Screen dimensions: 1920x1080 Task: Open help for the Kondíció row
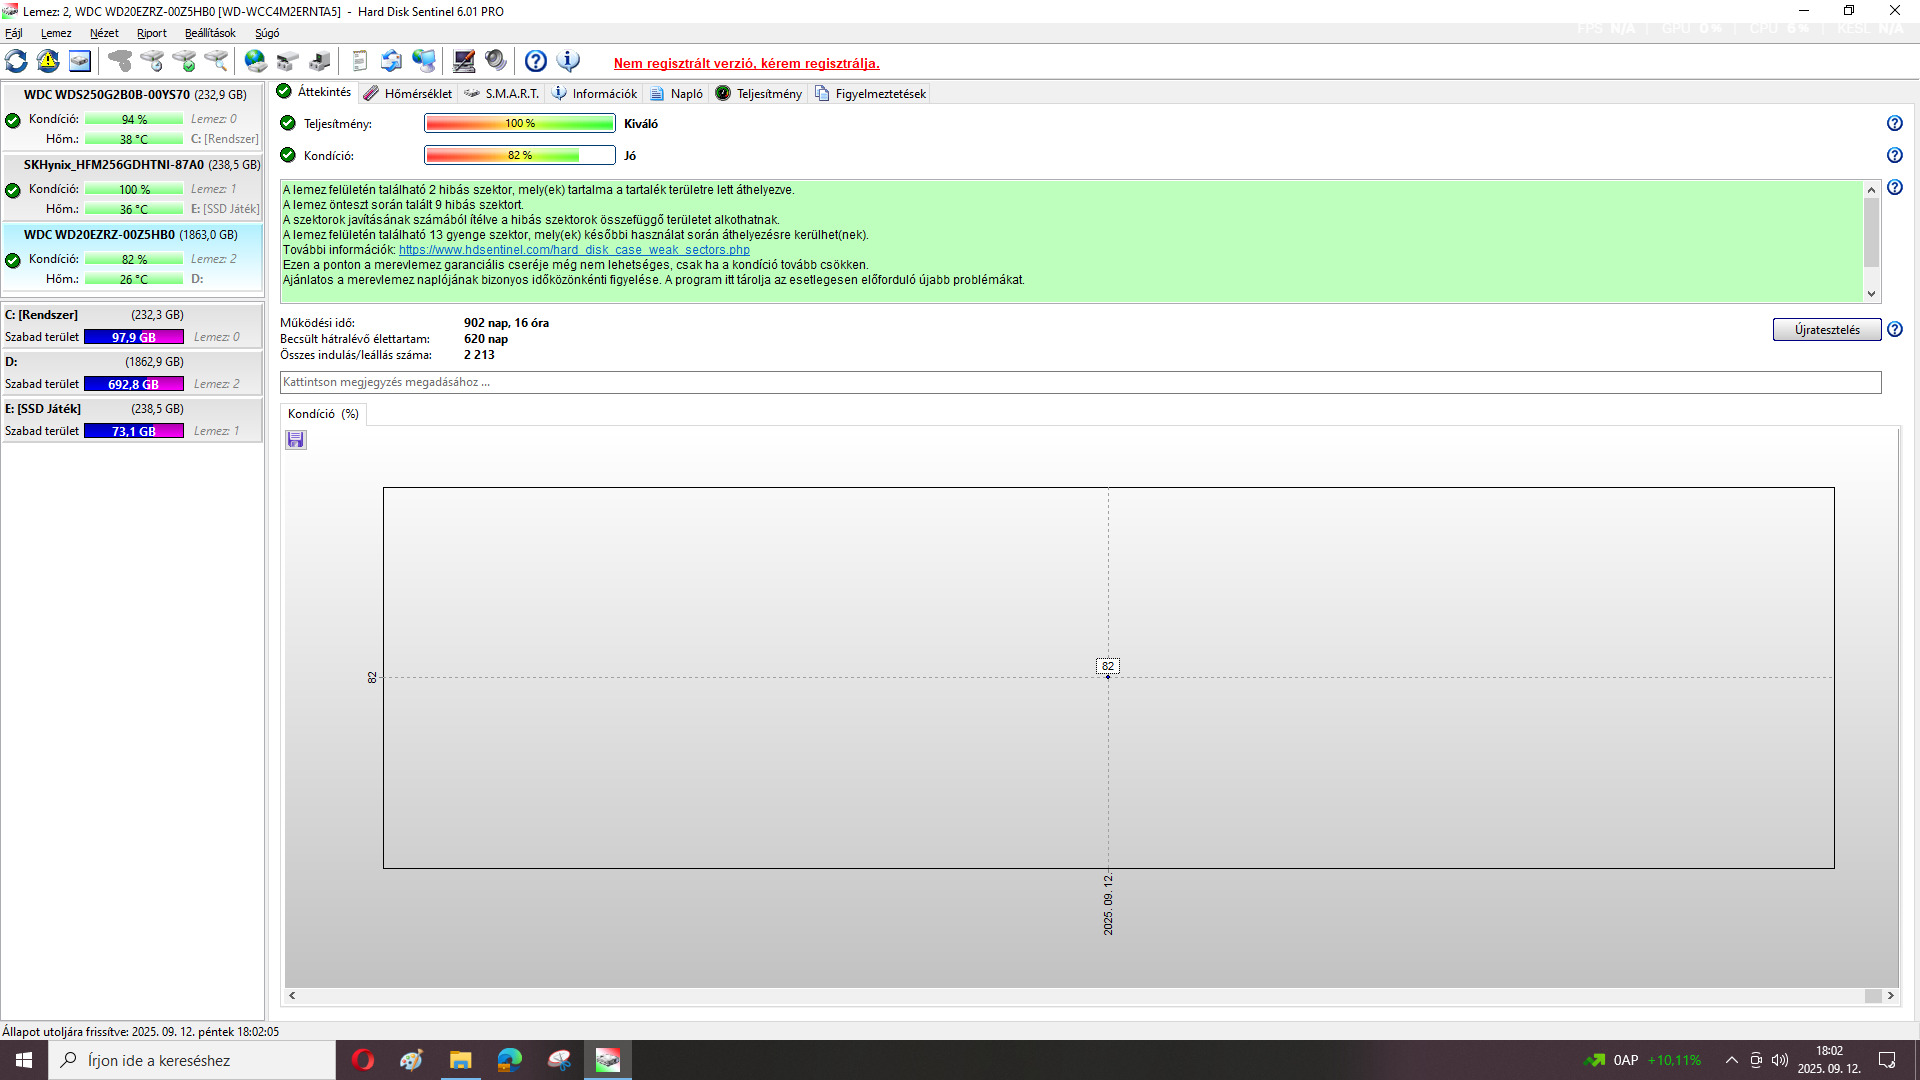click(x=1894, y=156)
